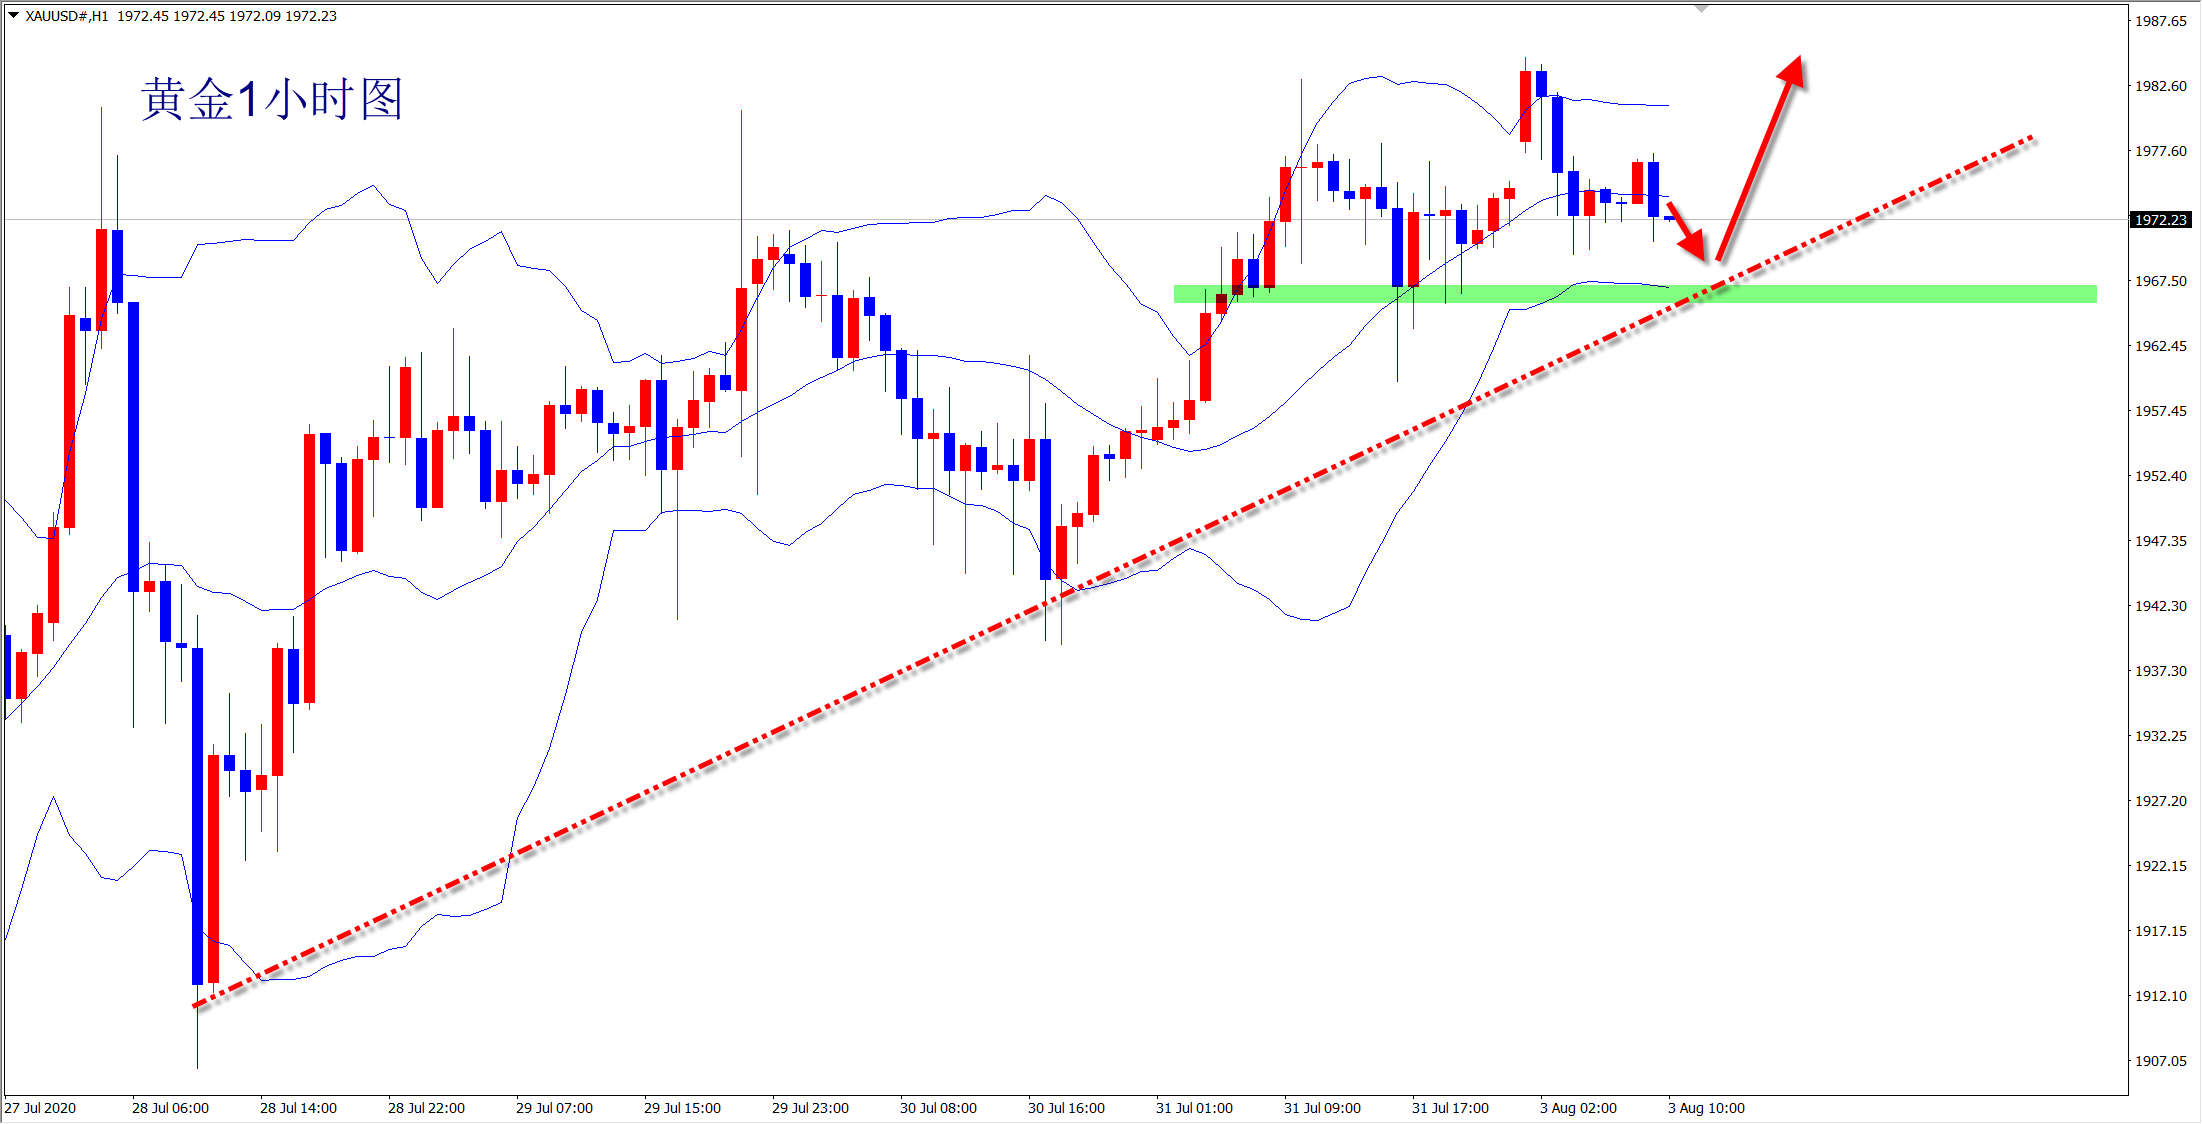Click the 1952.40 price axis label
This screenshot has height=1124, width=2202.
click(x=2161, y=476)
